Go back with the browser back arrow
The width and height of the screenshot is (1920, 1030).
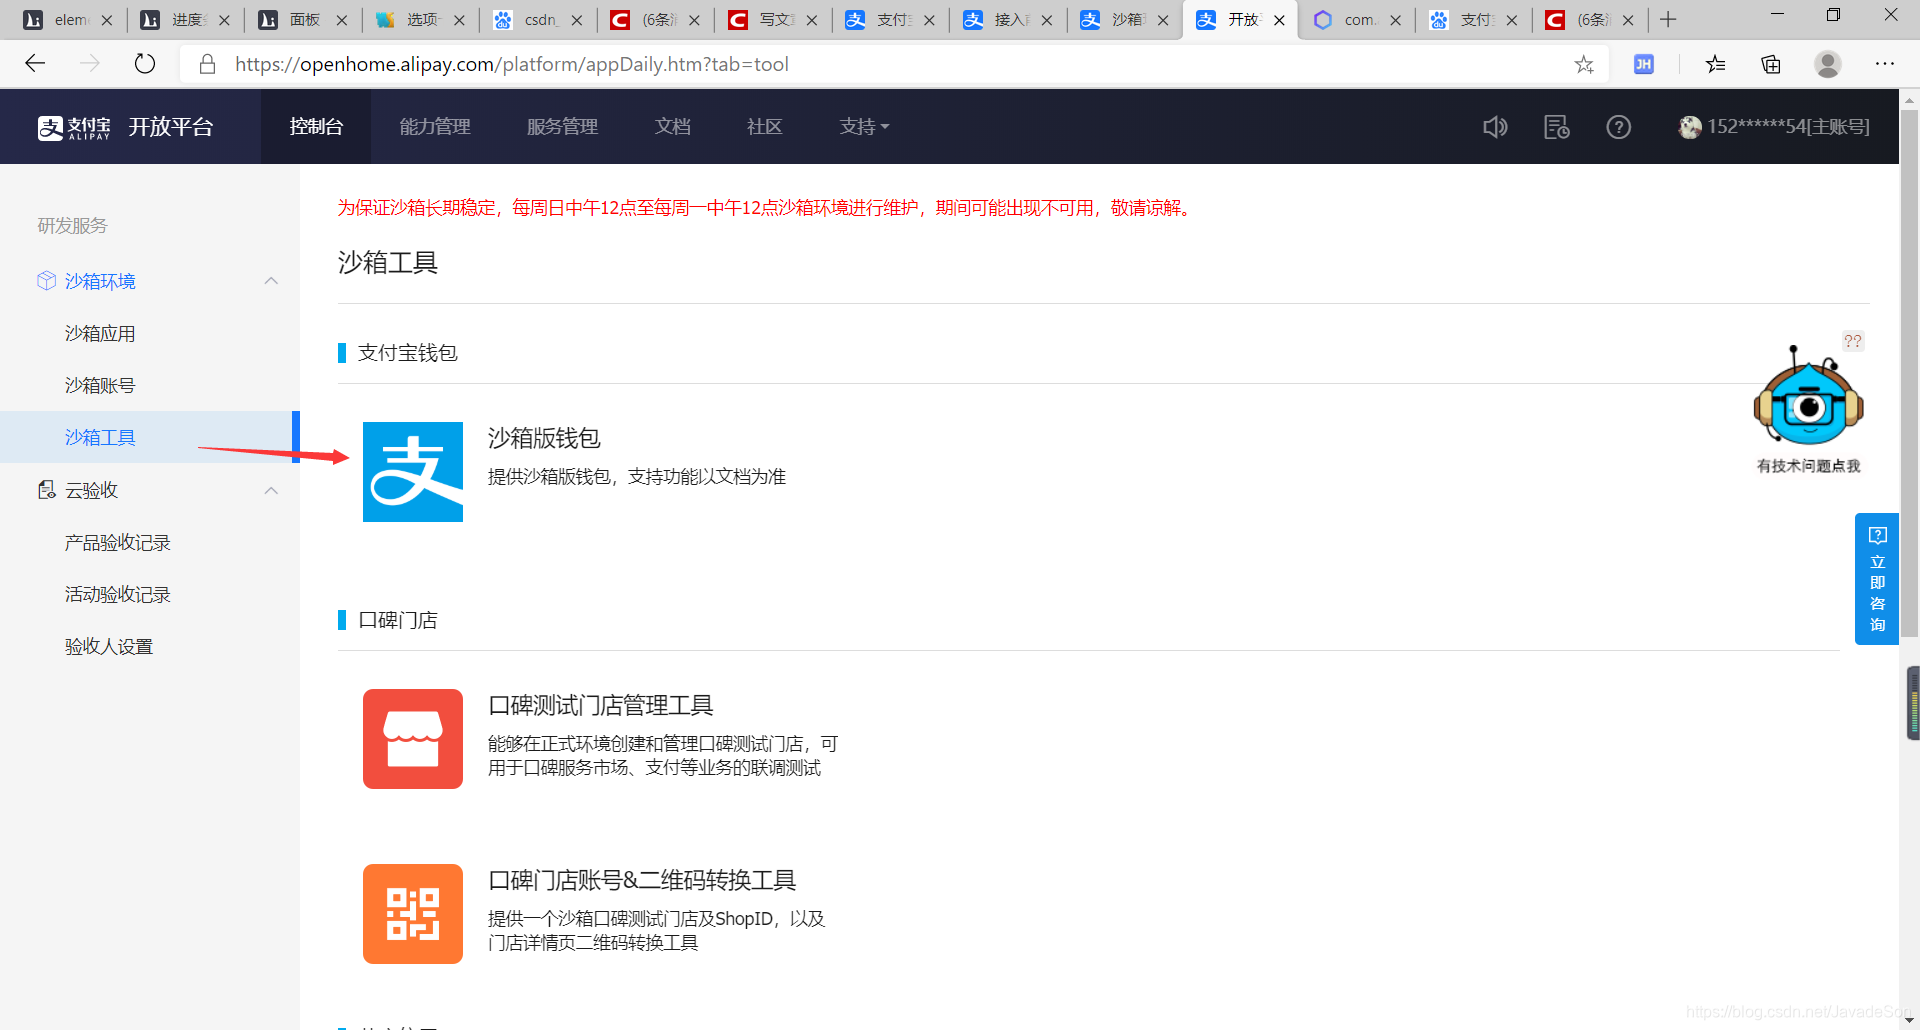click(x=36, y=64)
